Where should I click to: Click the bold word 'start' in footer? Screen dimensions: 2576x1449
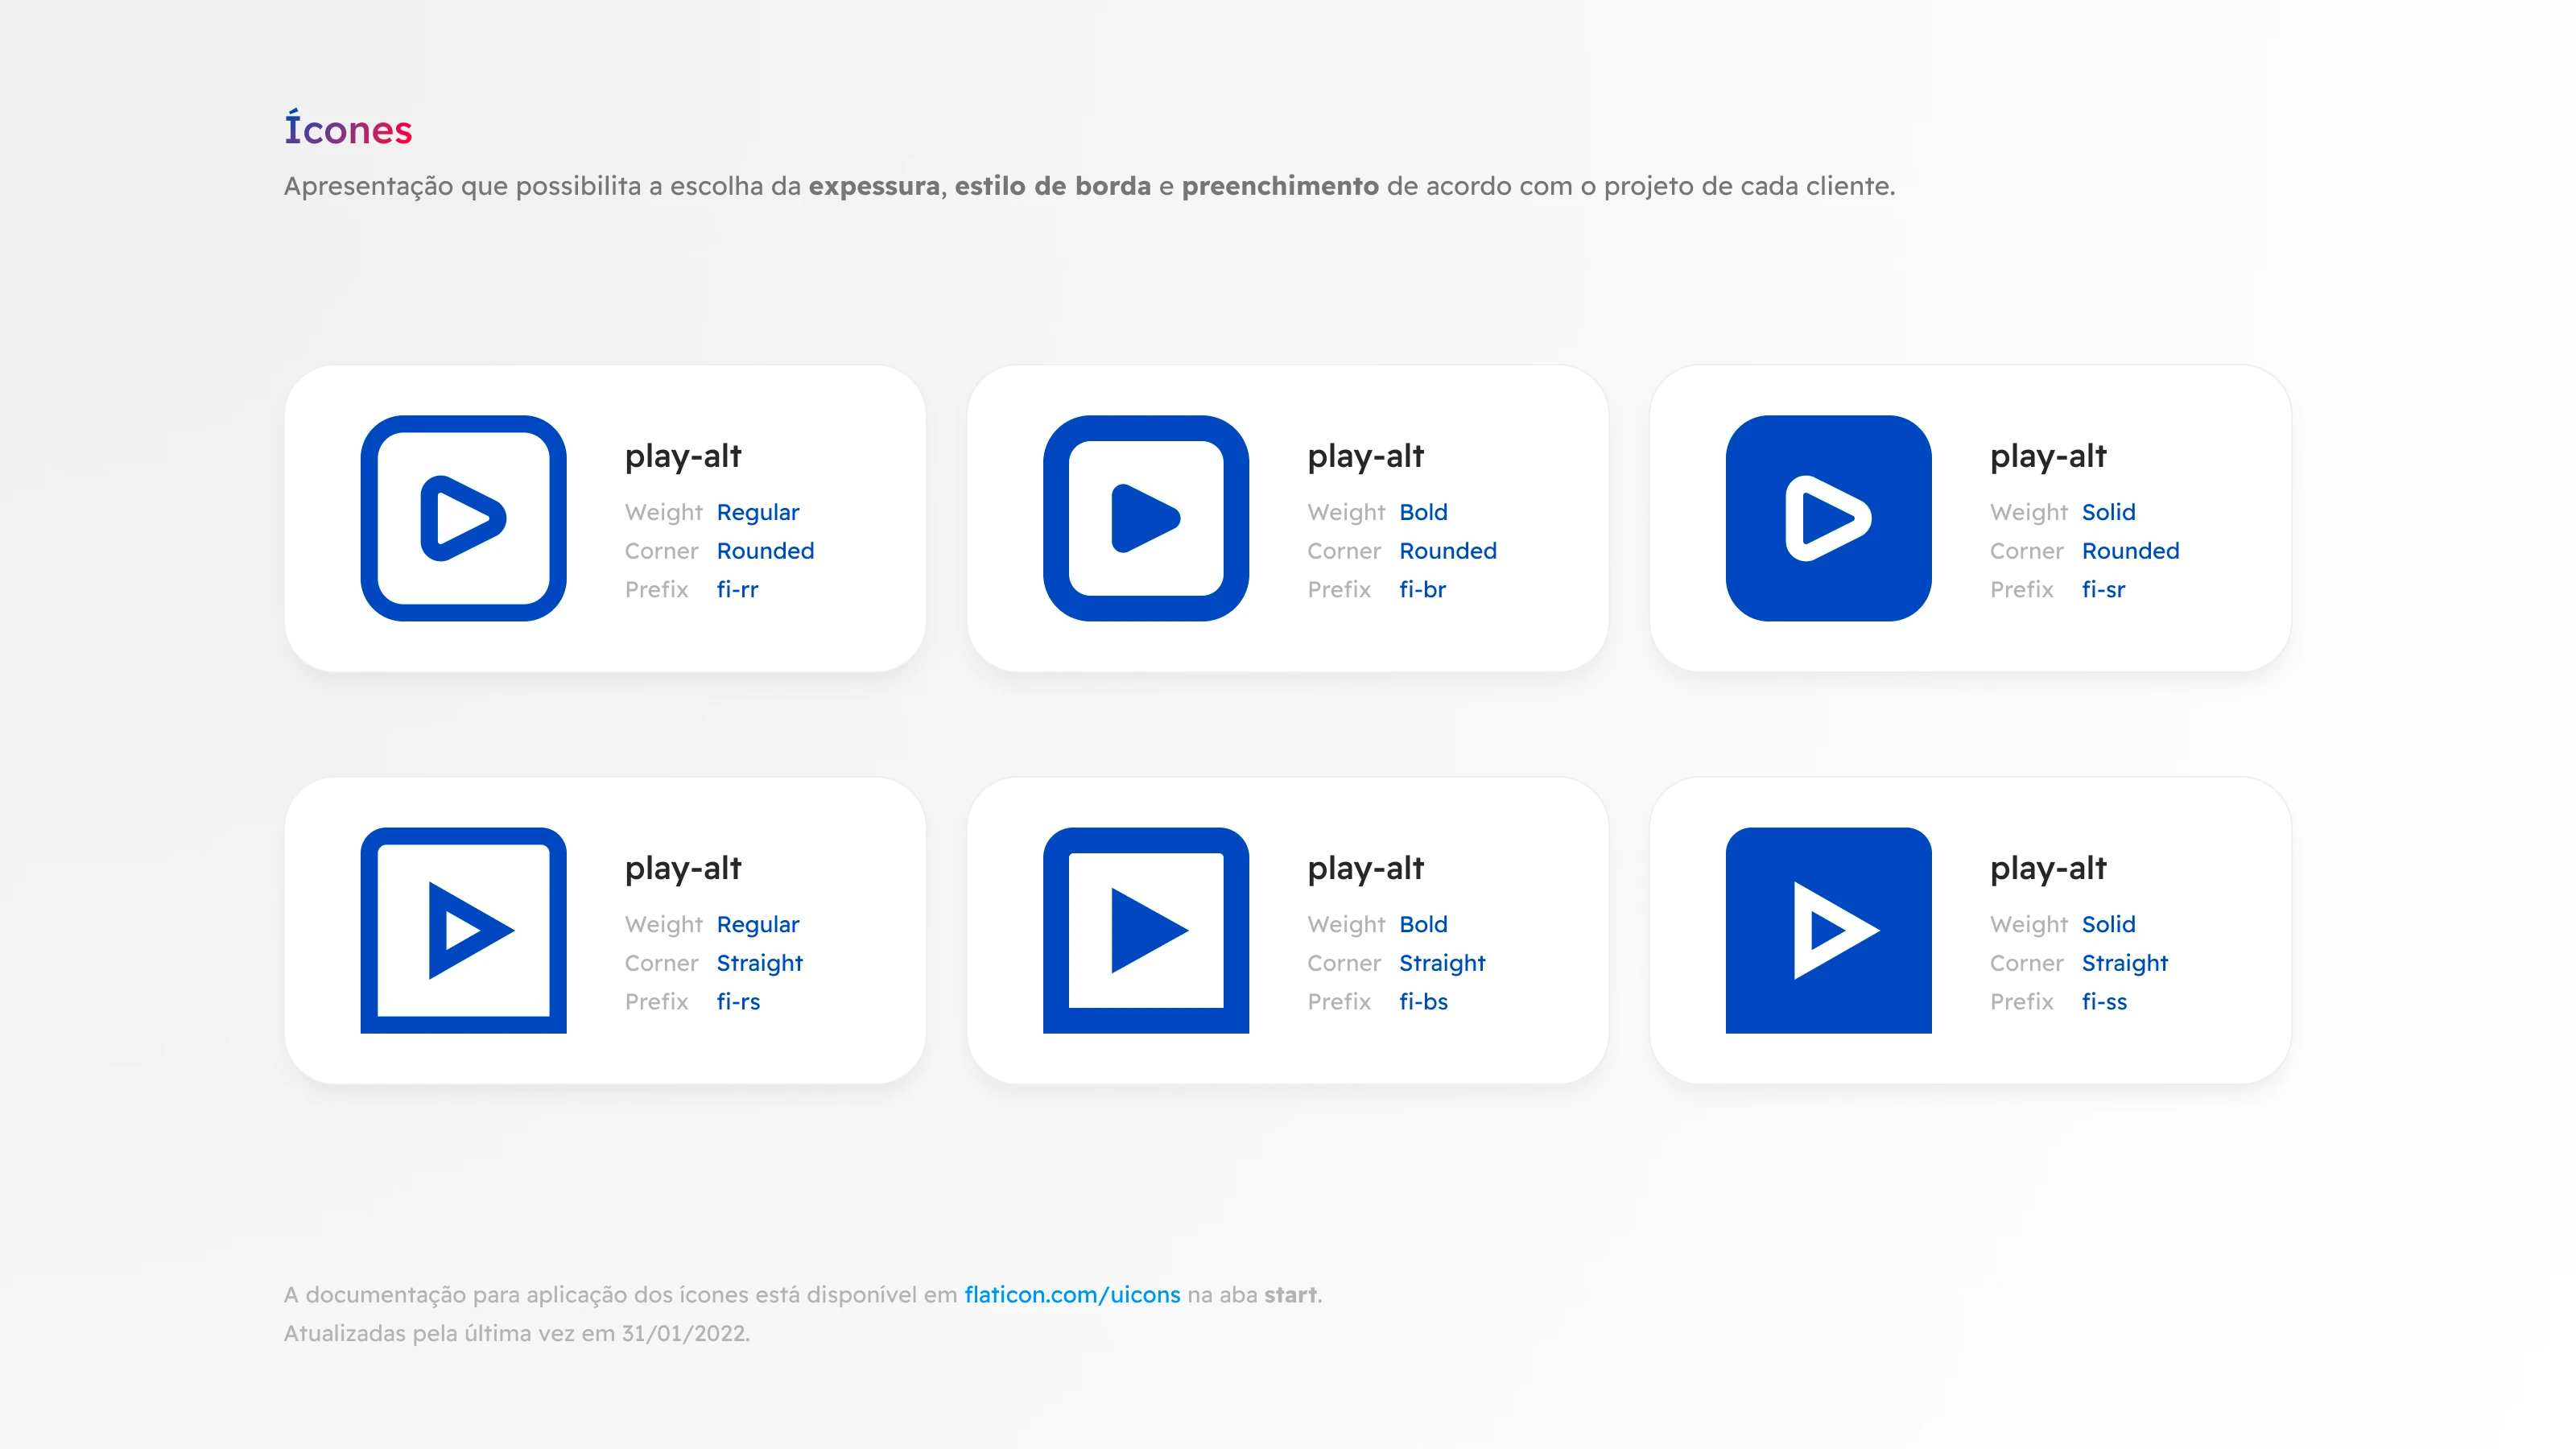(x=1289, y=1294)
